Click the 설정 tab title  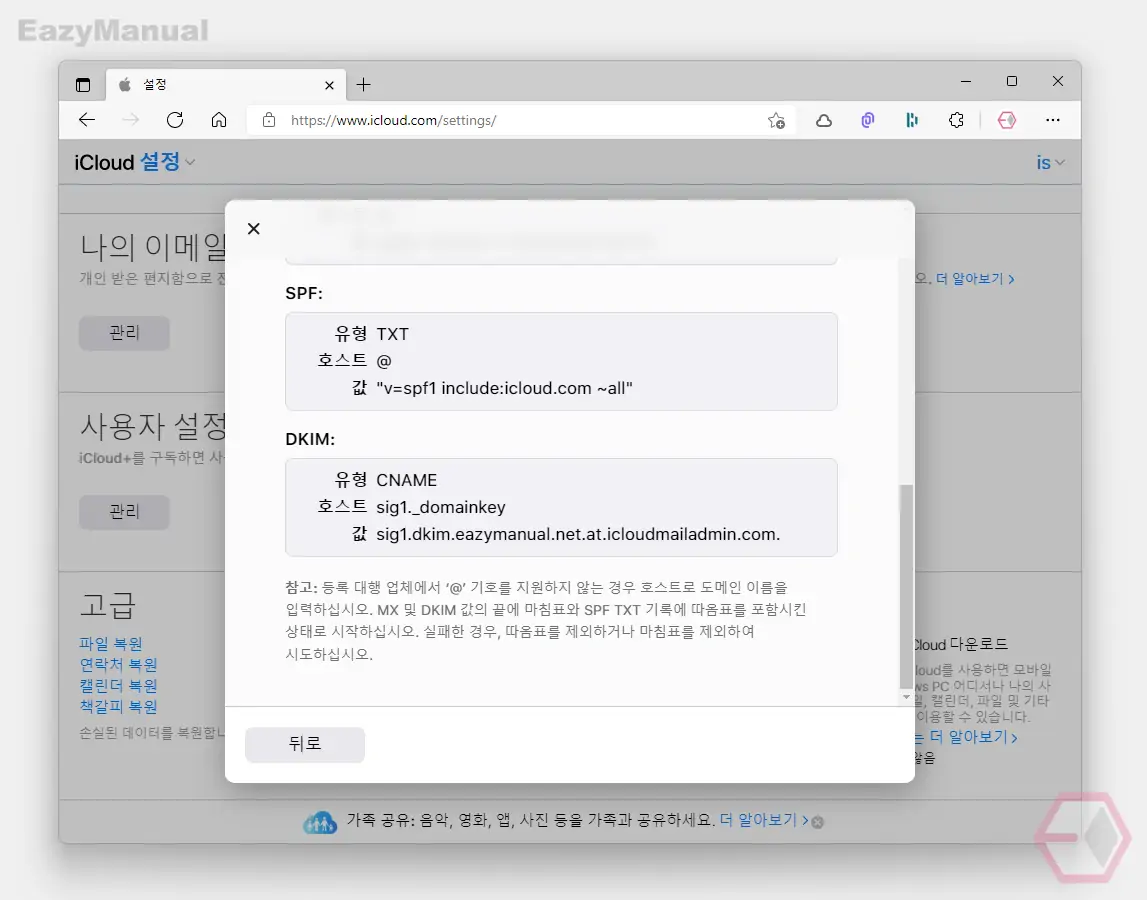[x=155, y=85]
